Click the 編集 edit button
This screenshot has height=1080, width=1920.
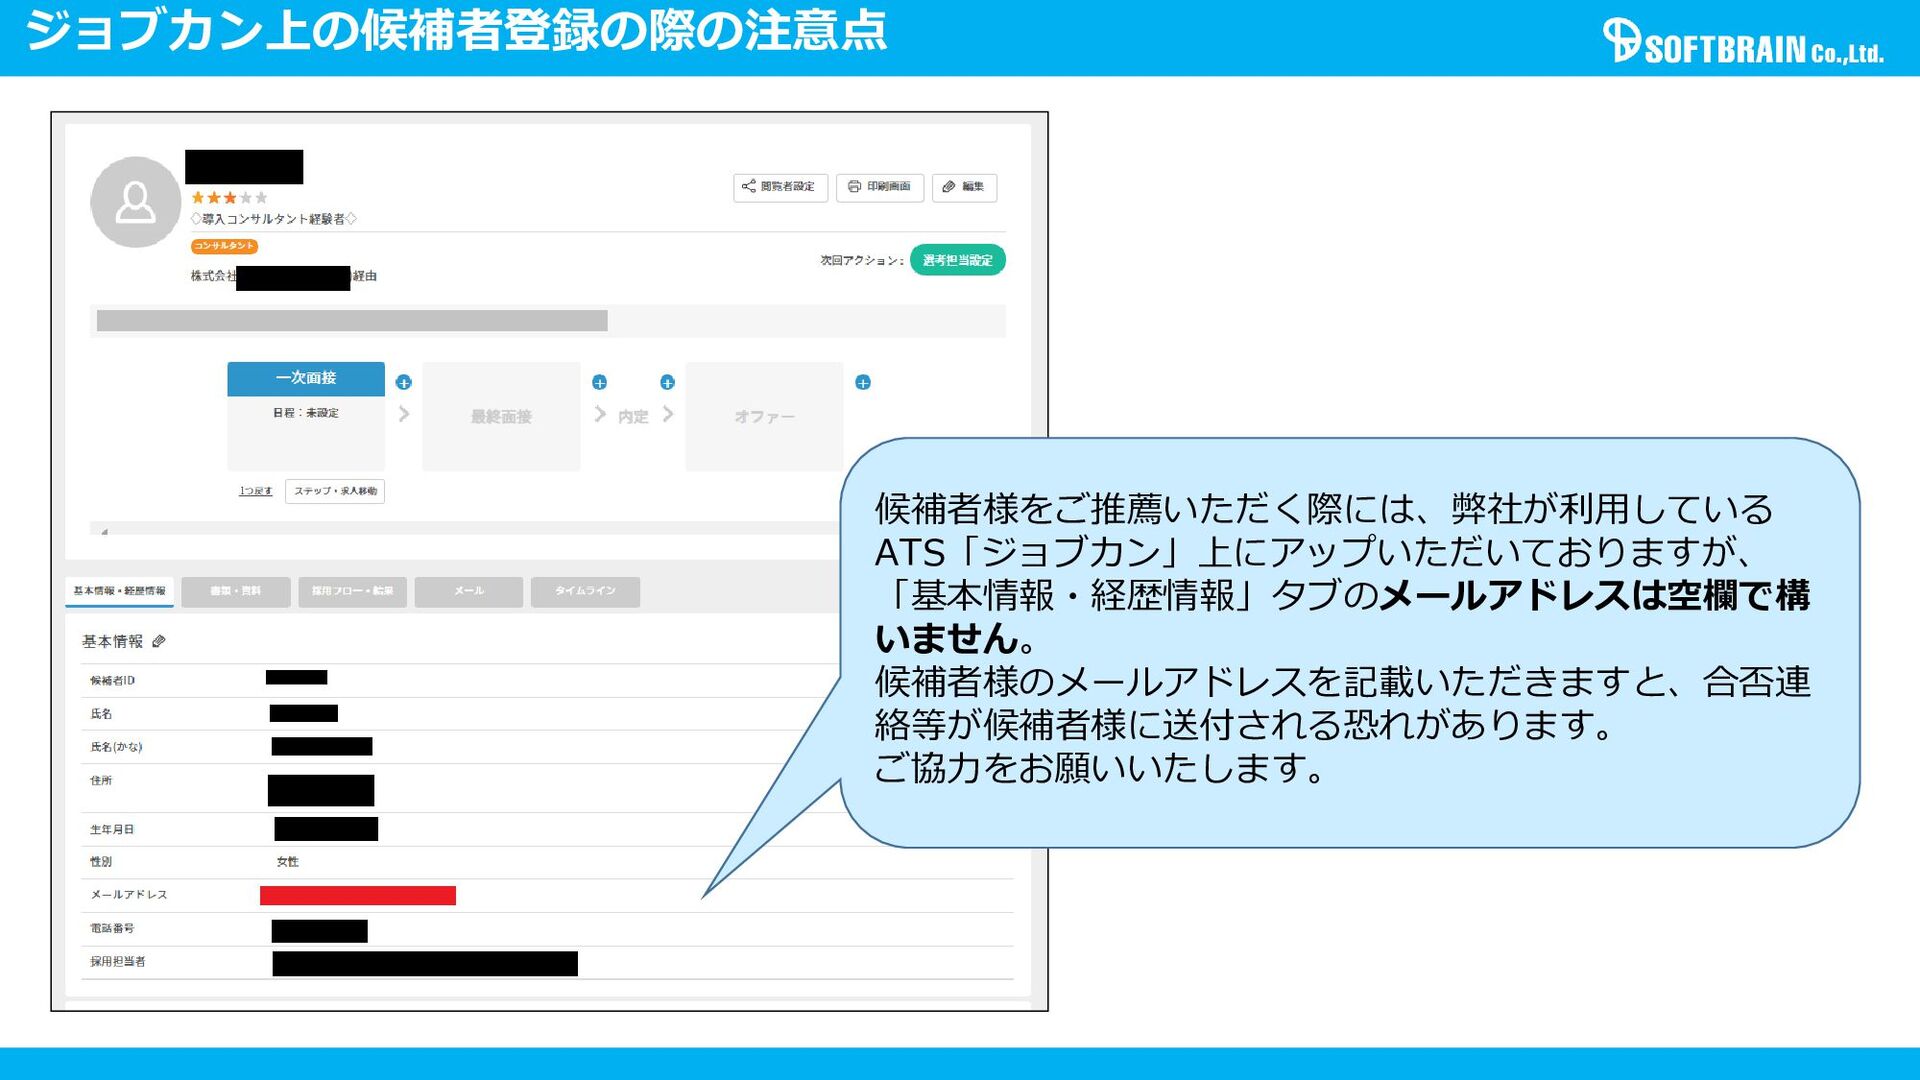[x=964, y=187]
